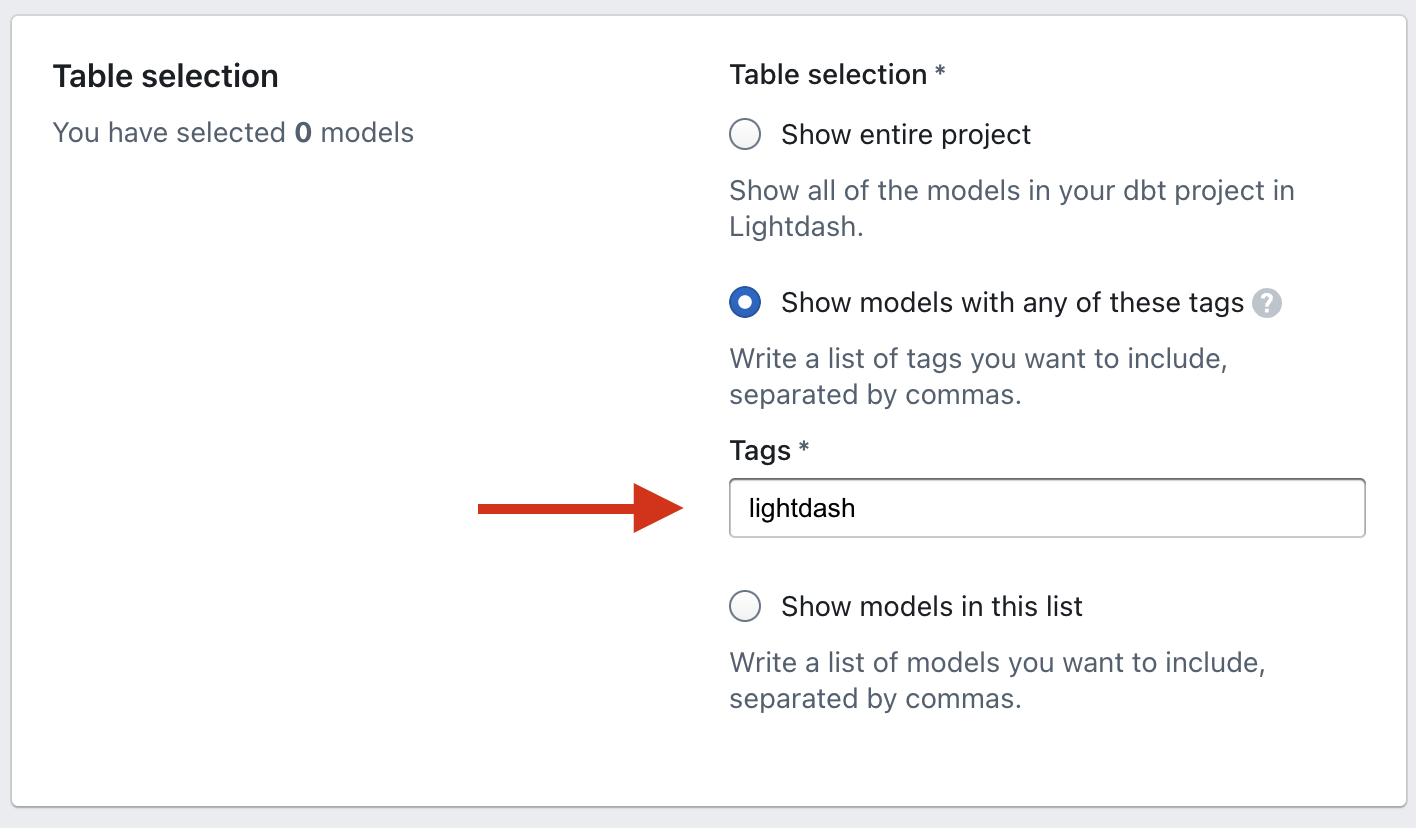Click the "Show entire project" label text
1416x828 pixels.
coord(905,134)
